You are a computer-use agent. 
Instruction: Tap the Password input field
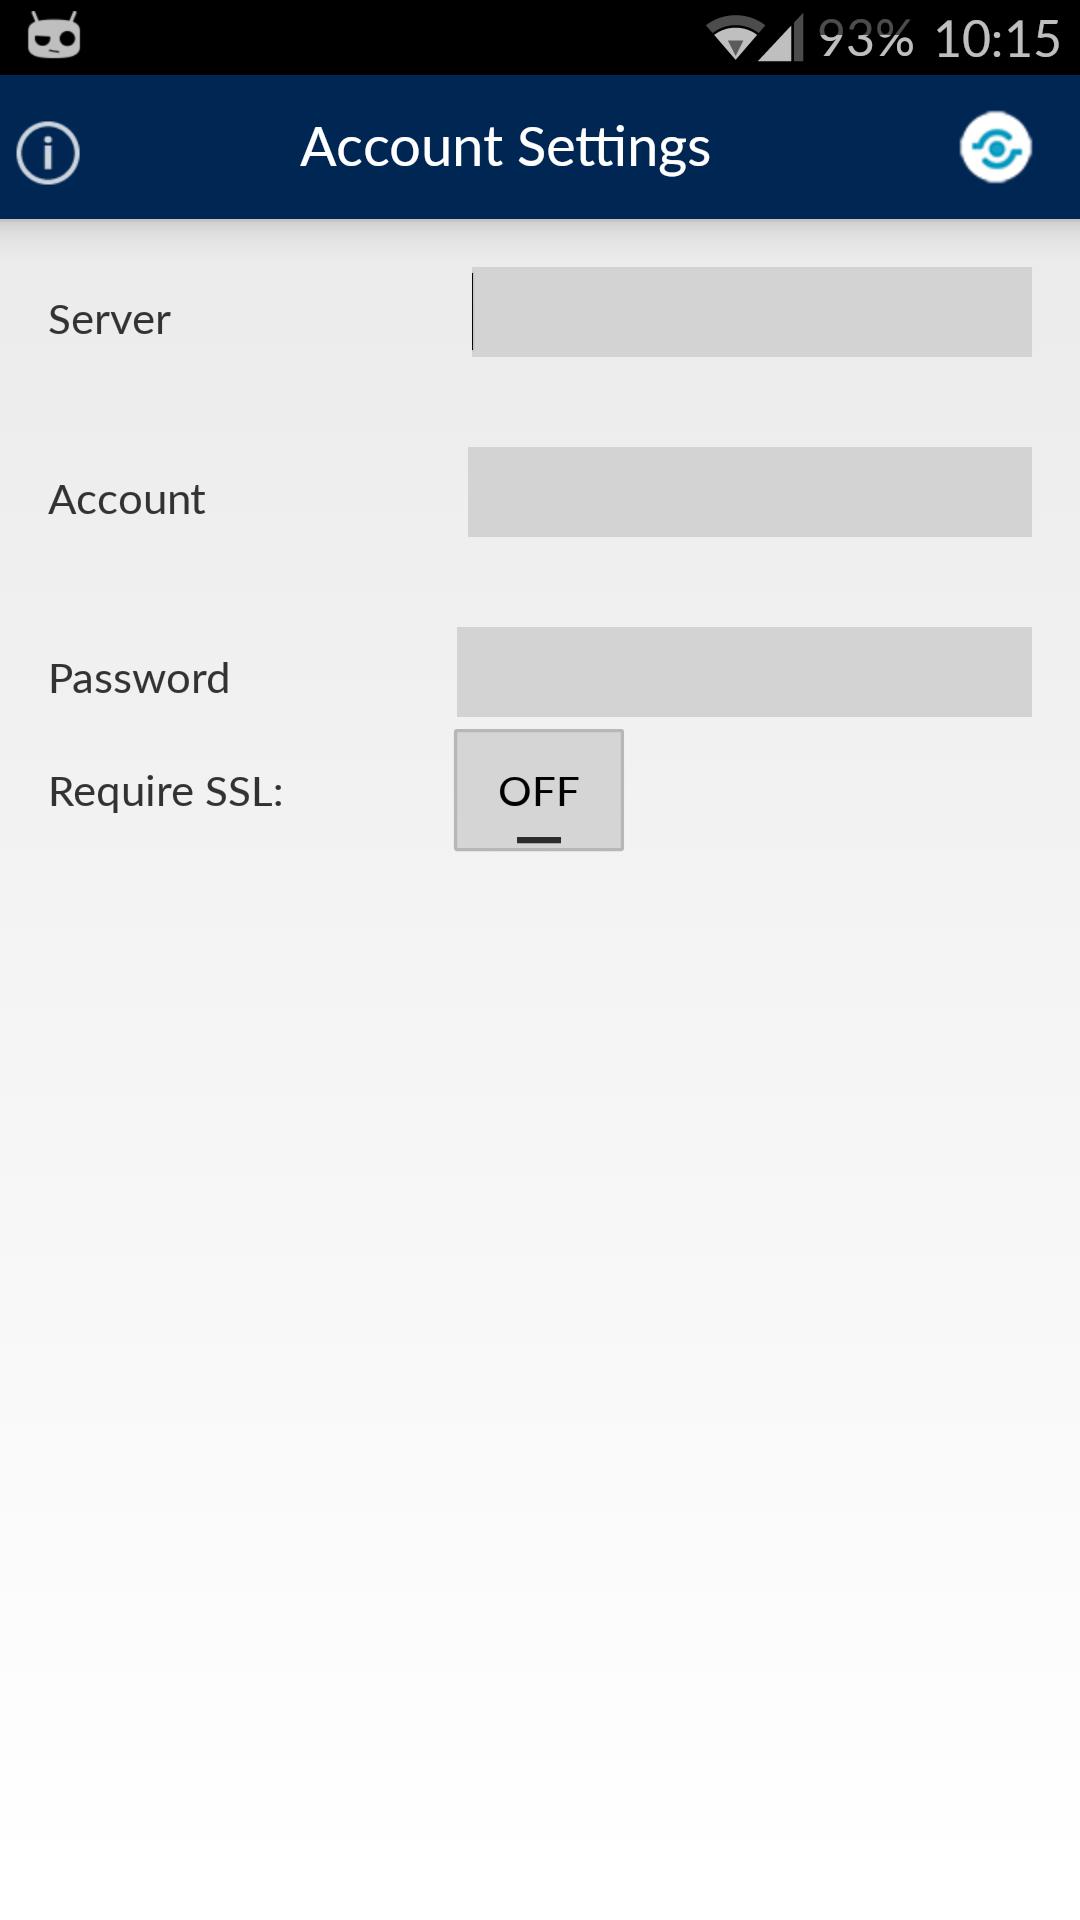[x=744, y=672]
